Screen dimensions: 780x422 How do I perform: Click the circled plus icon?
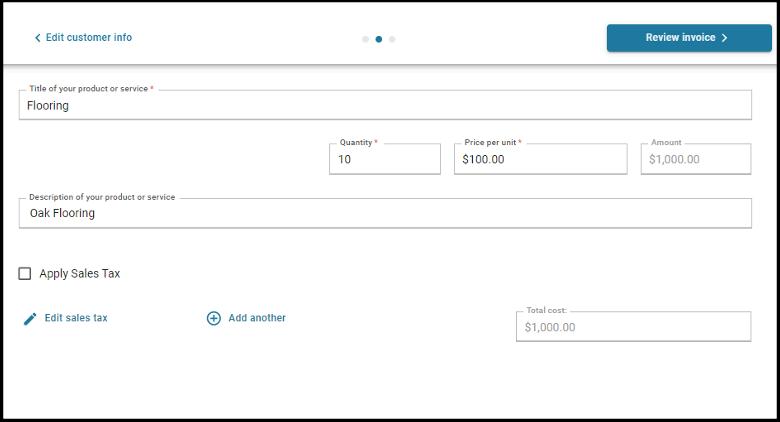coord(213,318)
